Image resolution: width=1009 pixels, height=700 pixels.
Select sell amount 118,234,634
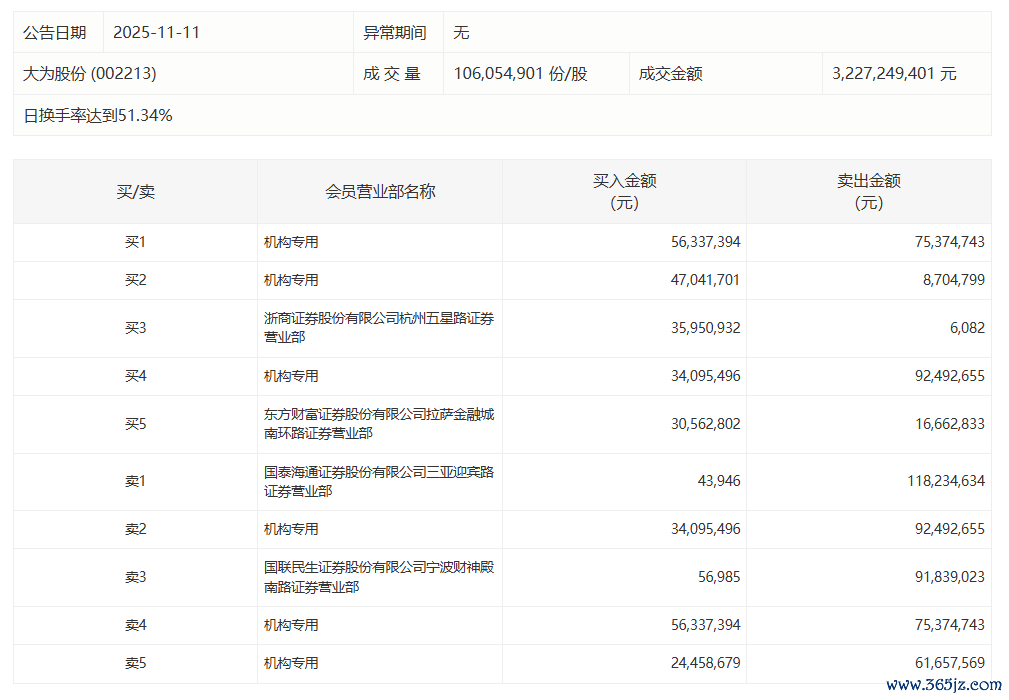coord(947,481)
